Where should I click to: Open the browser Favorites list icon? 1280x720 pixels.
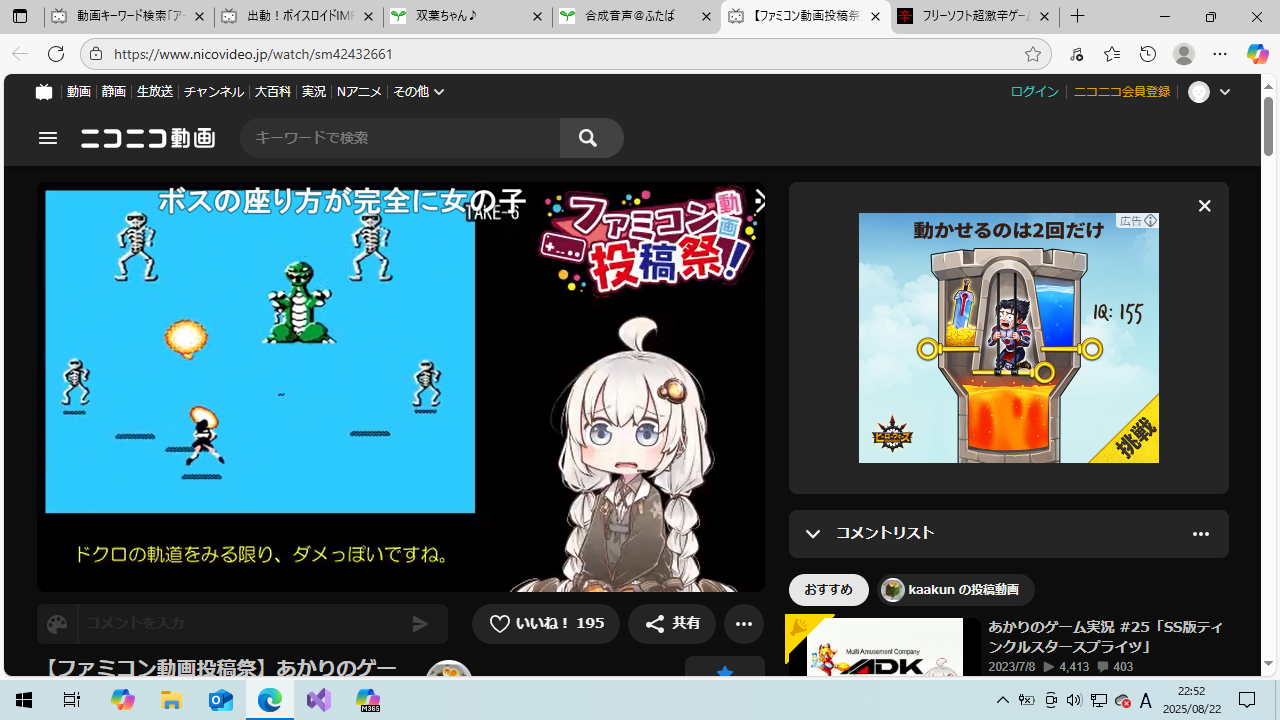click(x=1112, y=54)
